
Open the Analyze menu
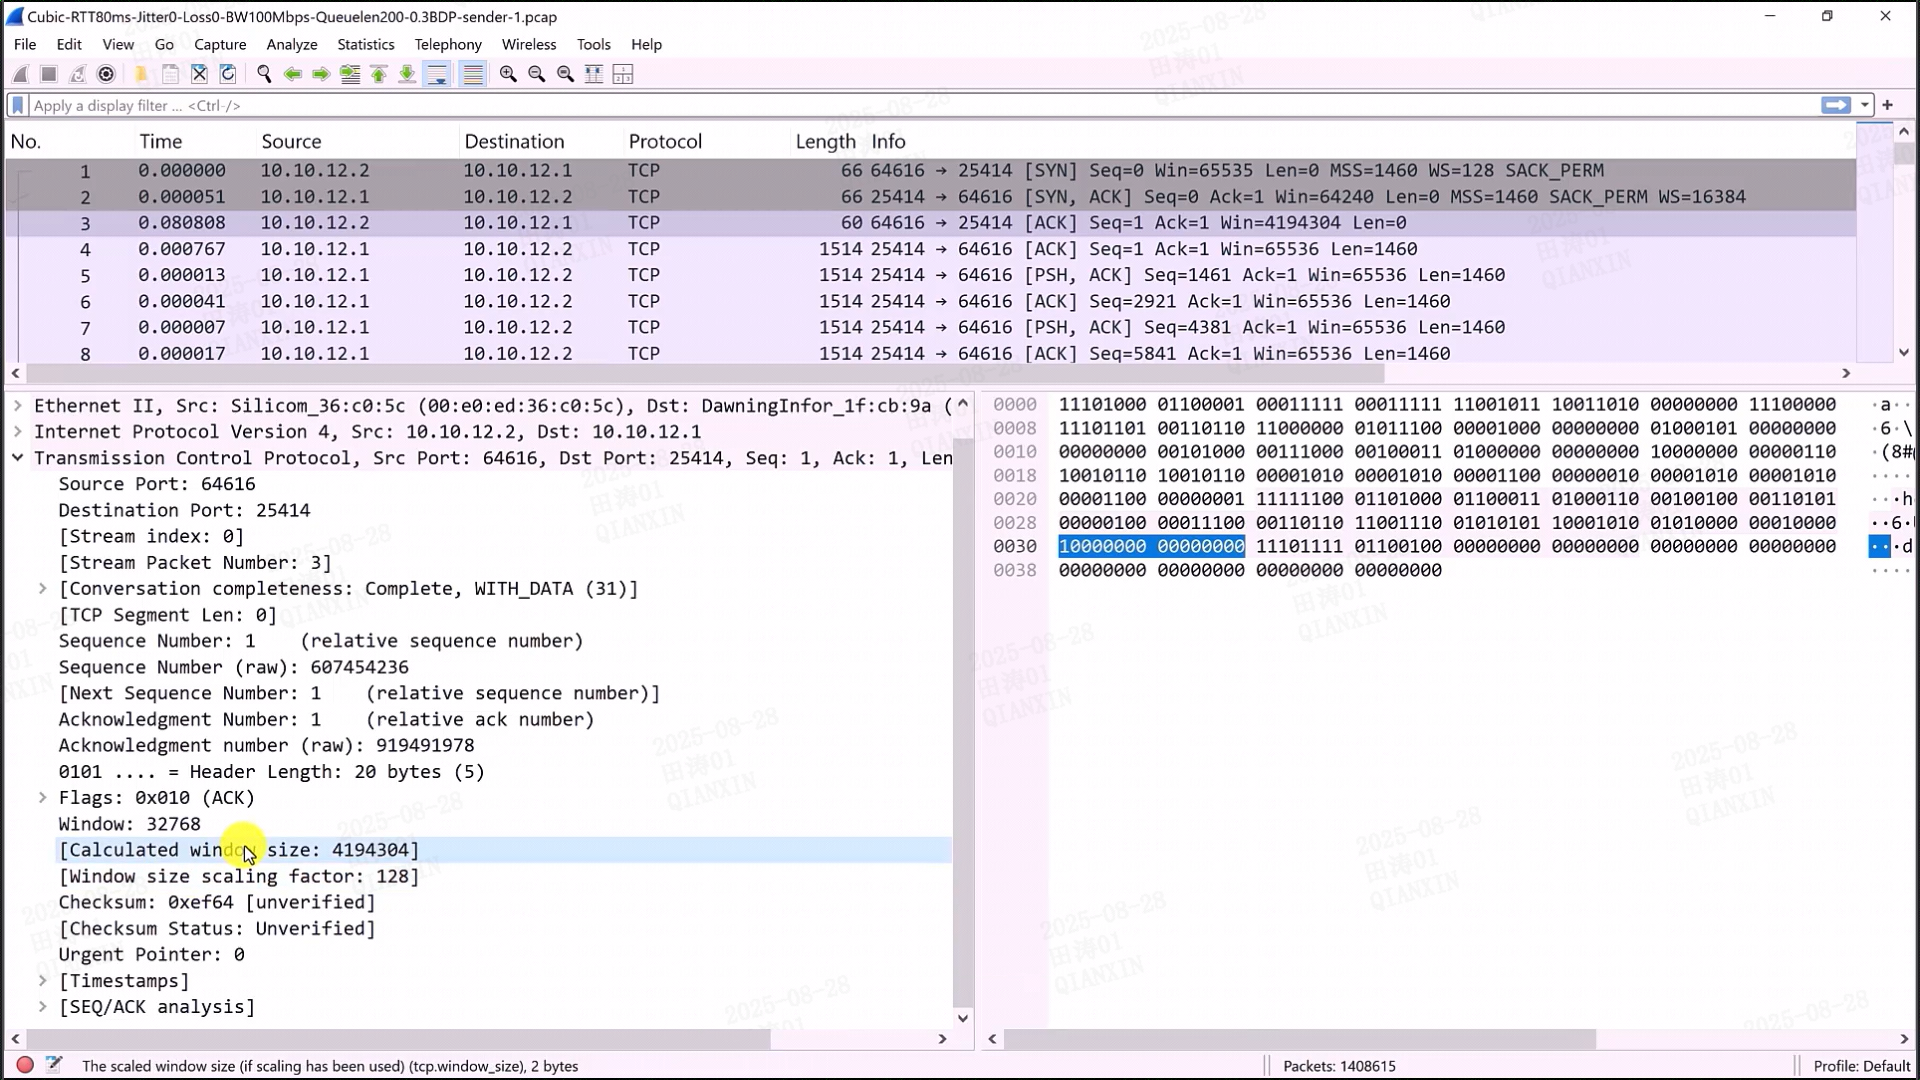pos(291,44)
